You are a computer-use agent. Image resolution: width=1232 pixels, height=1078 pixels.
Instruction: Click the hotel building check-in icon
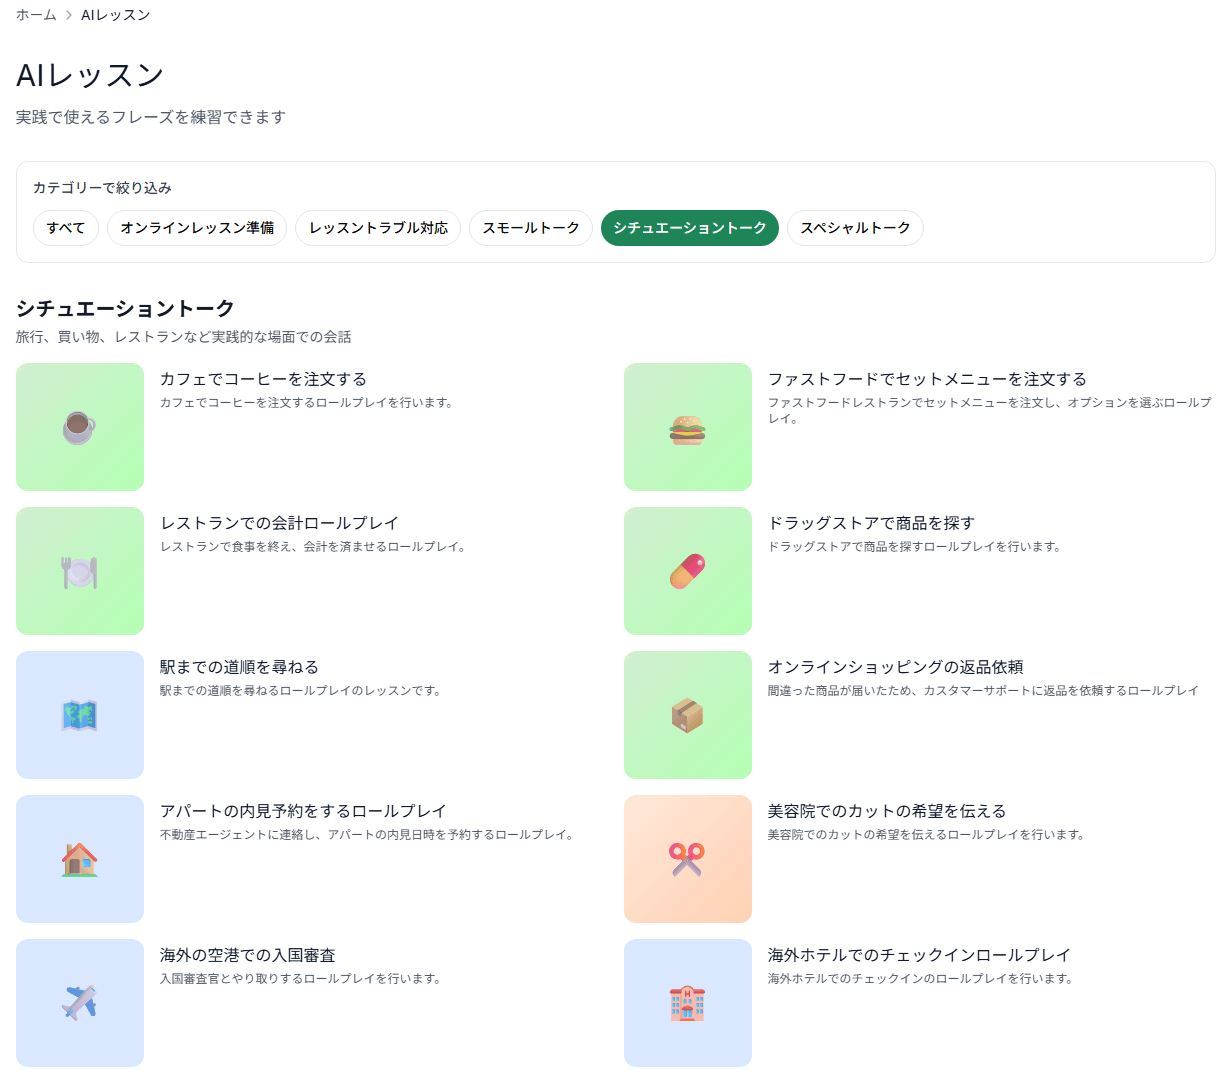tap(688, 1003)
